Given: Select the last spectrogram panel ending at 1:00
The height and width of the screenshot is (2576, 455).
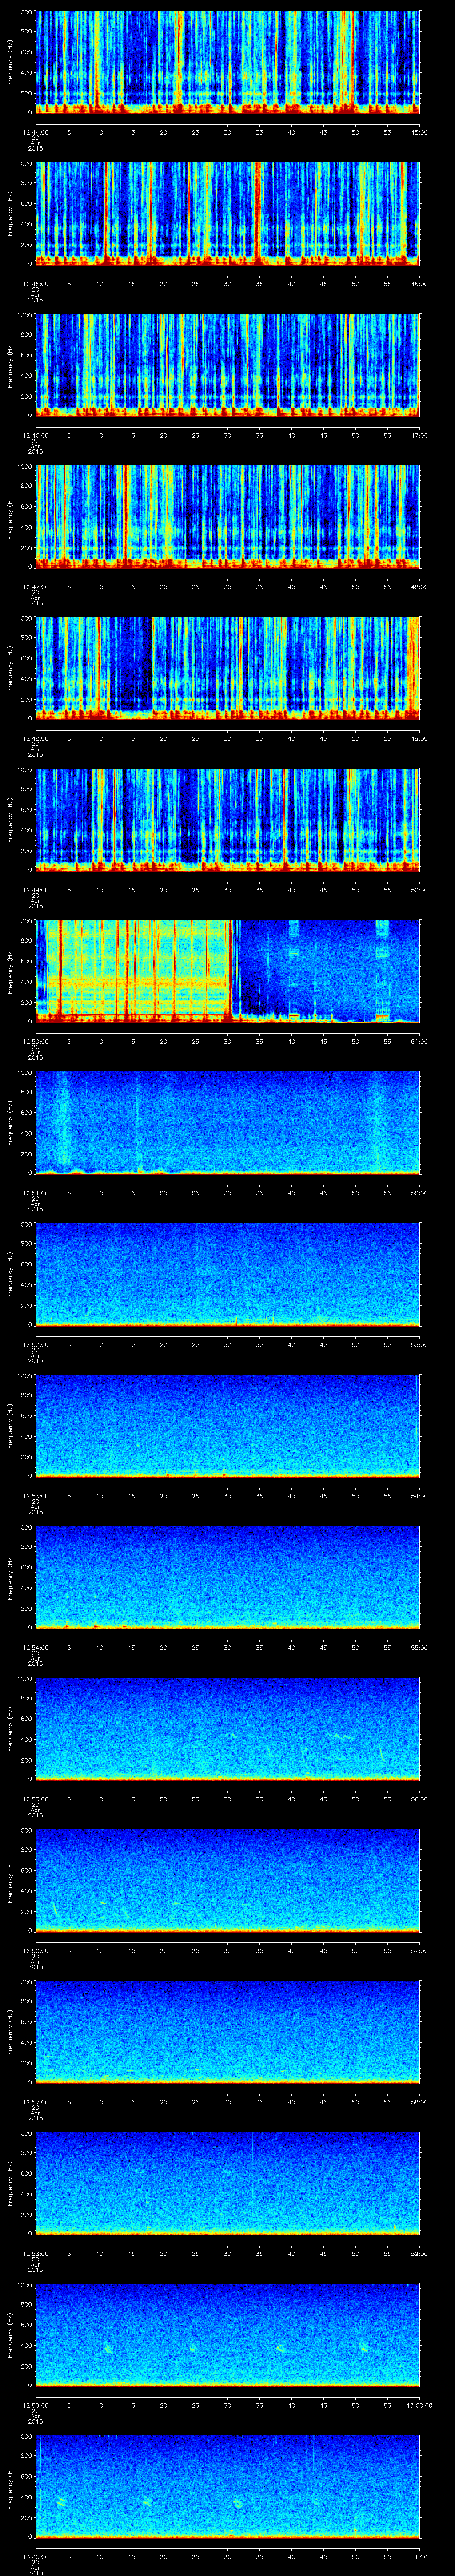Looking at the screenshot, I should pyautogui.click(x=227, y=2486).
